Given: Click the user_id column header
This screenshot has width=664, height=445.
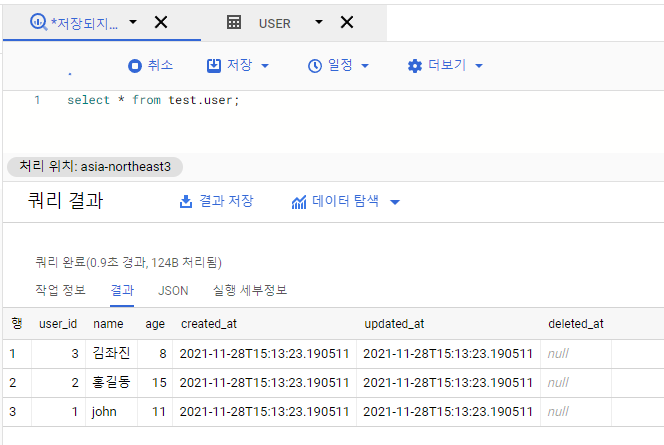Looking at the screenshot, I should point(58,324).
